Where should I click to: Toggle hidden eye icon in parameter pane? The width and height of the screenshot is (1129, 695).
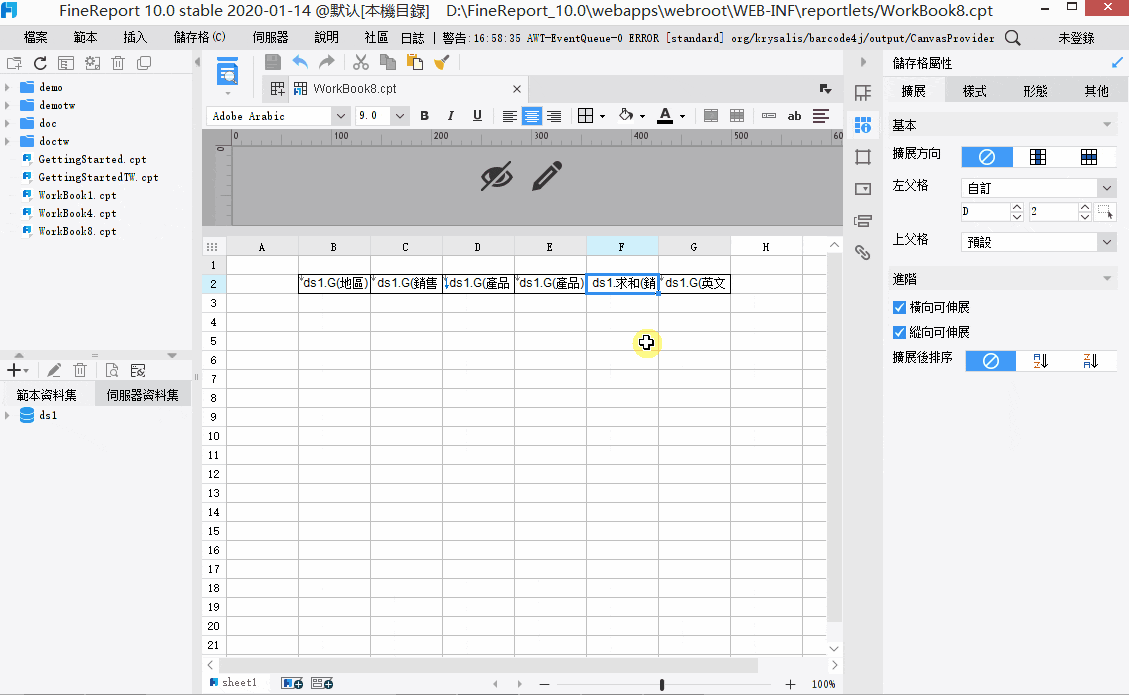[497, 175]
